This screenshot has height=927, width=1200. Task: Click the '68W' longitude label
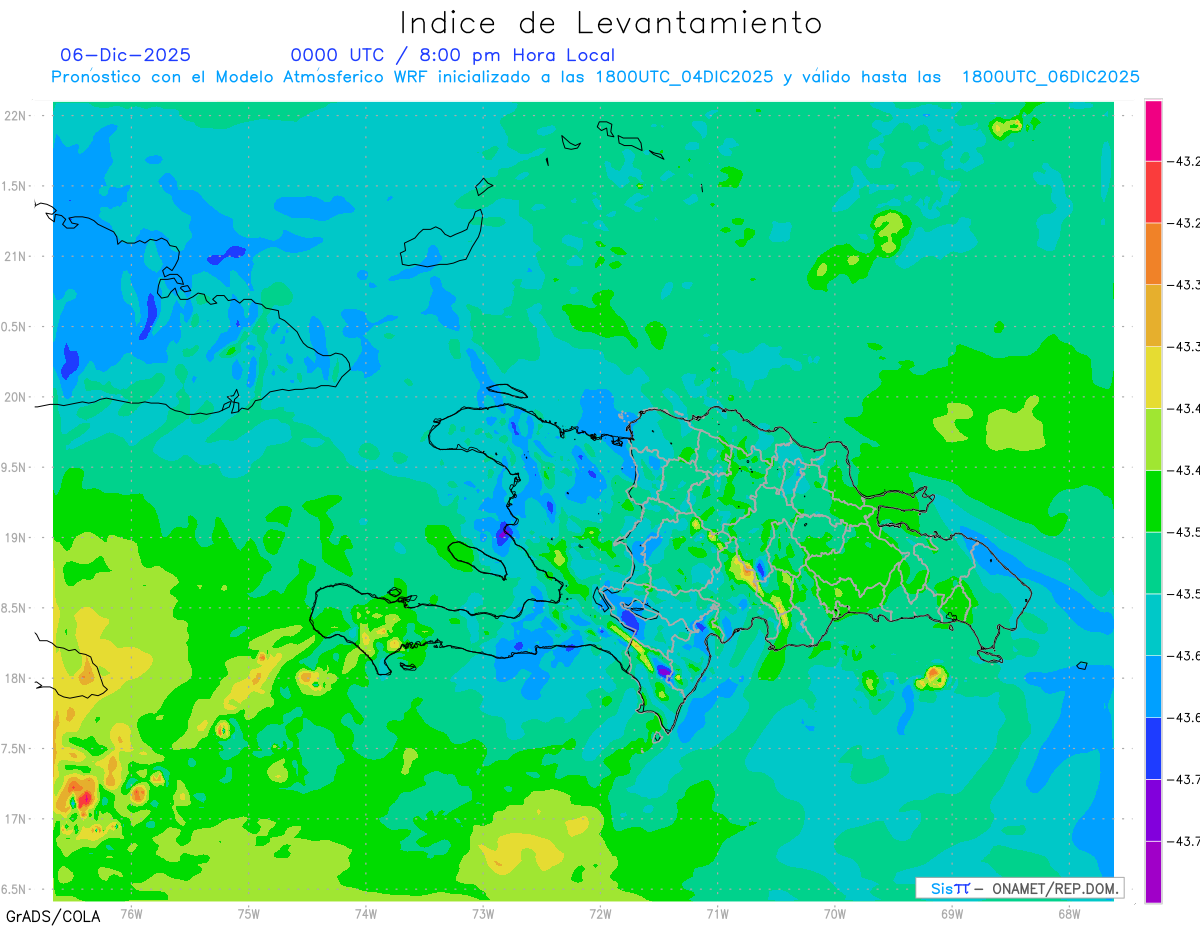(x=1069, y=912)
